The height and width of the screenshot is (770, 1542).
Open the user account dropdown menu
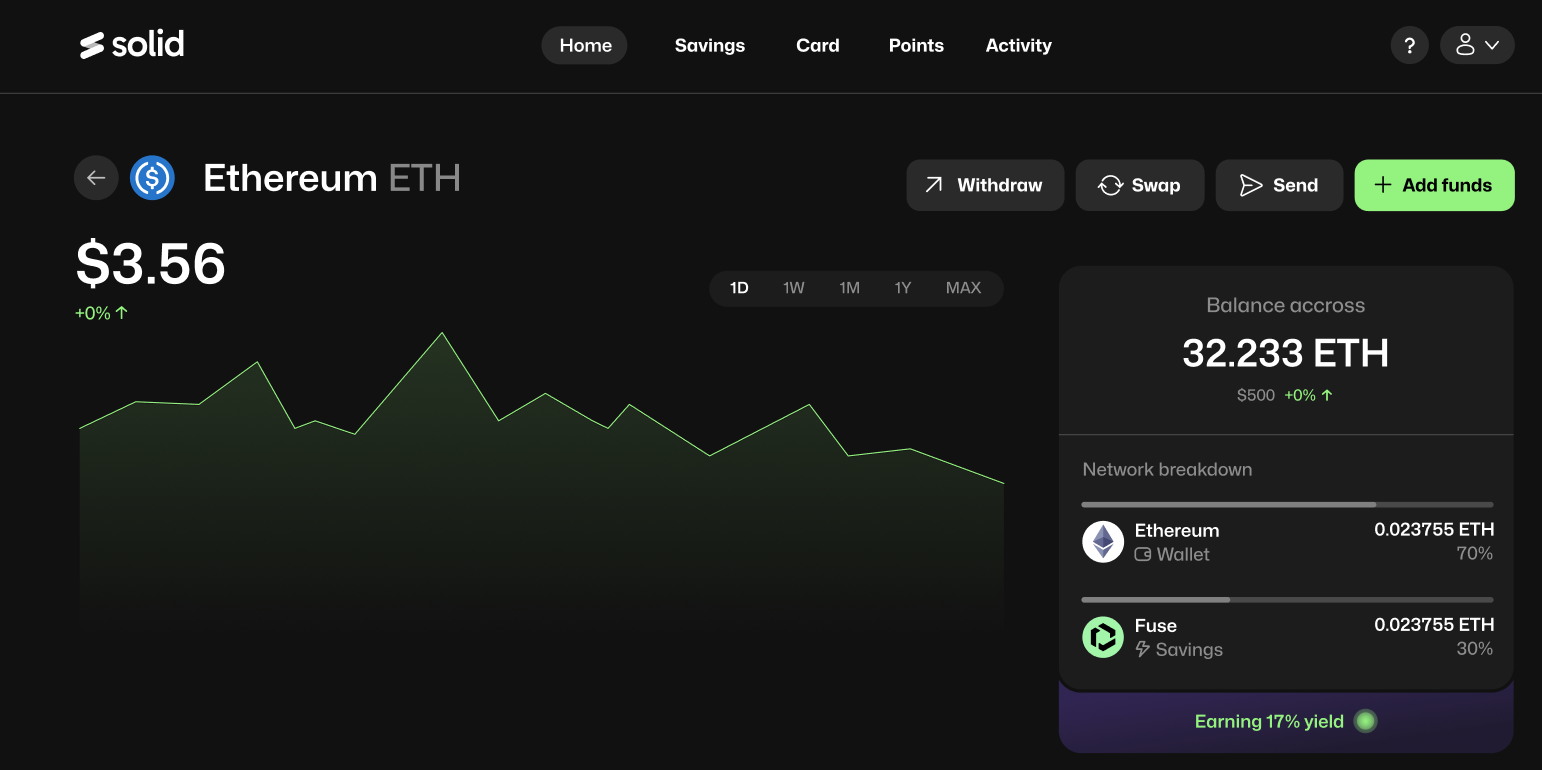point(1477,45)
